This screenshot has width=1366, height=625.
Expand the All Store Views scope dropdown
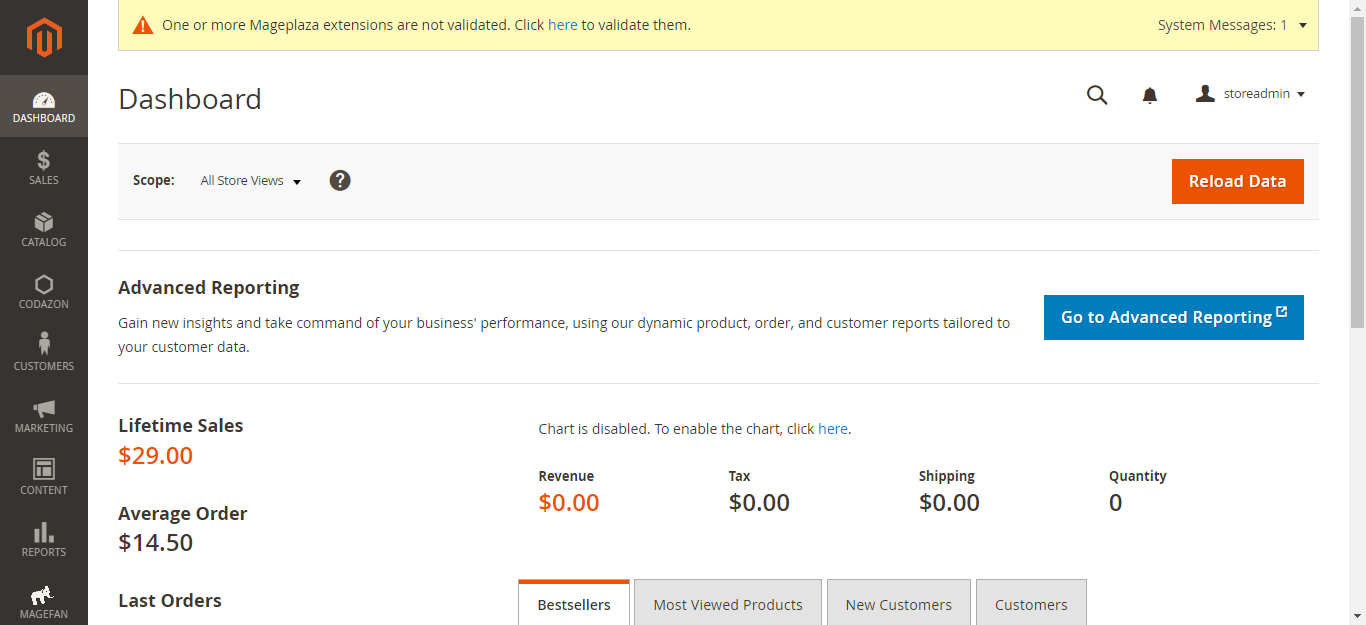point(251,181)
